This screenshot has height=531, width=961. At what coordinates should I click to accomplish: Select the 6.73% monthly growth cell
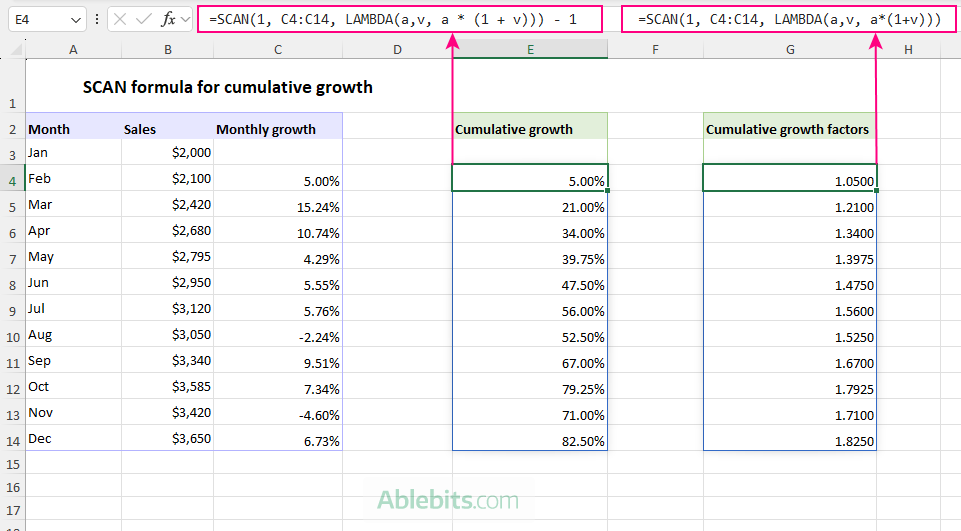click(x=278, y=438)
